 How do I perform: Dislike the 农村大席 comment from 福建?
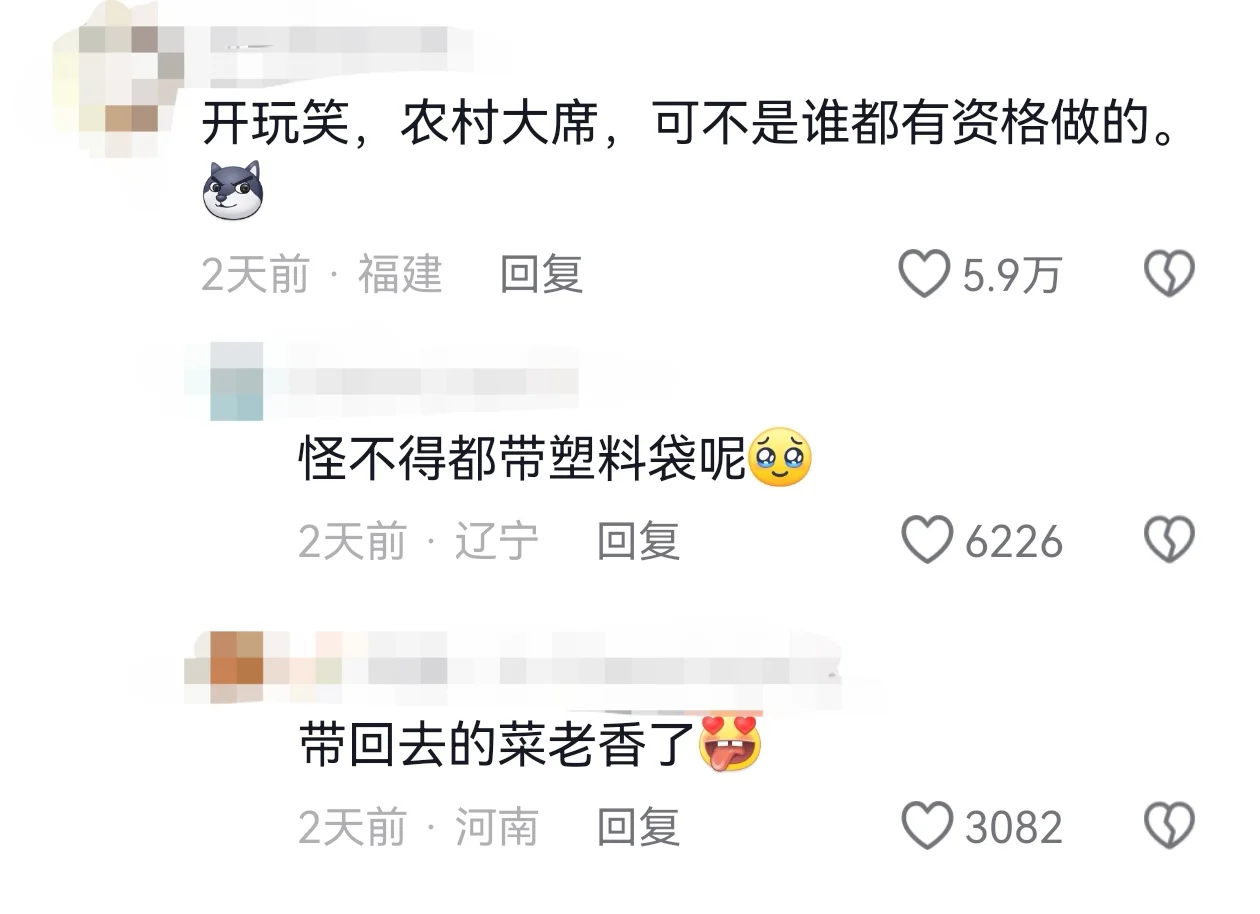point(1169,273)
